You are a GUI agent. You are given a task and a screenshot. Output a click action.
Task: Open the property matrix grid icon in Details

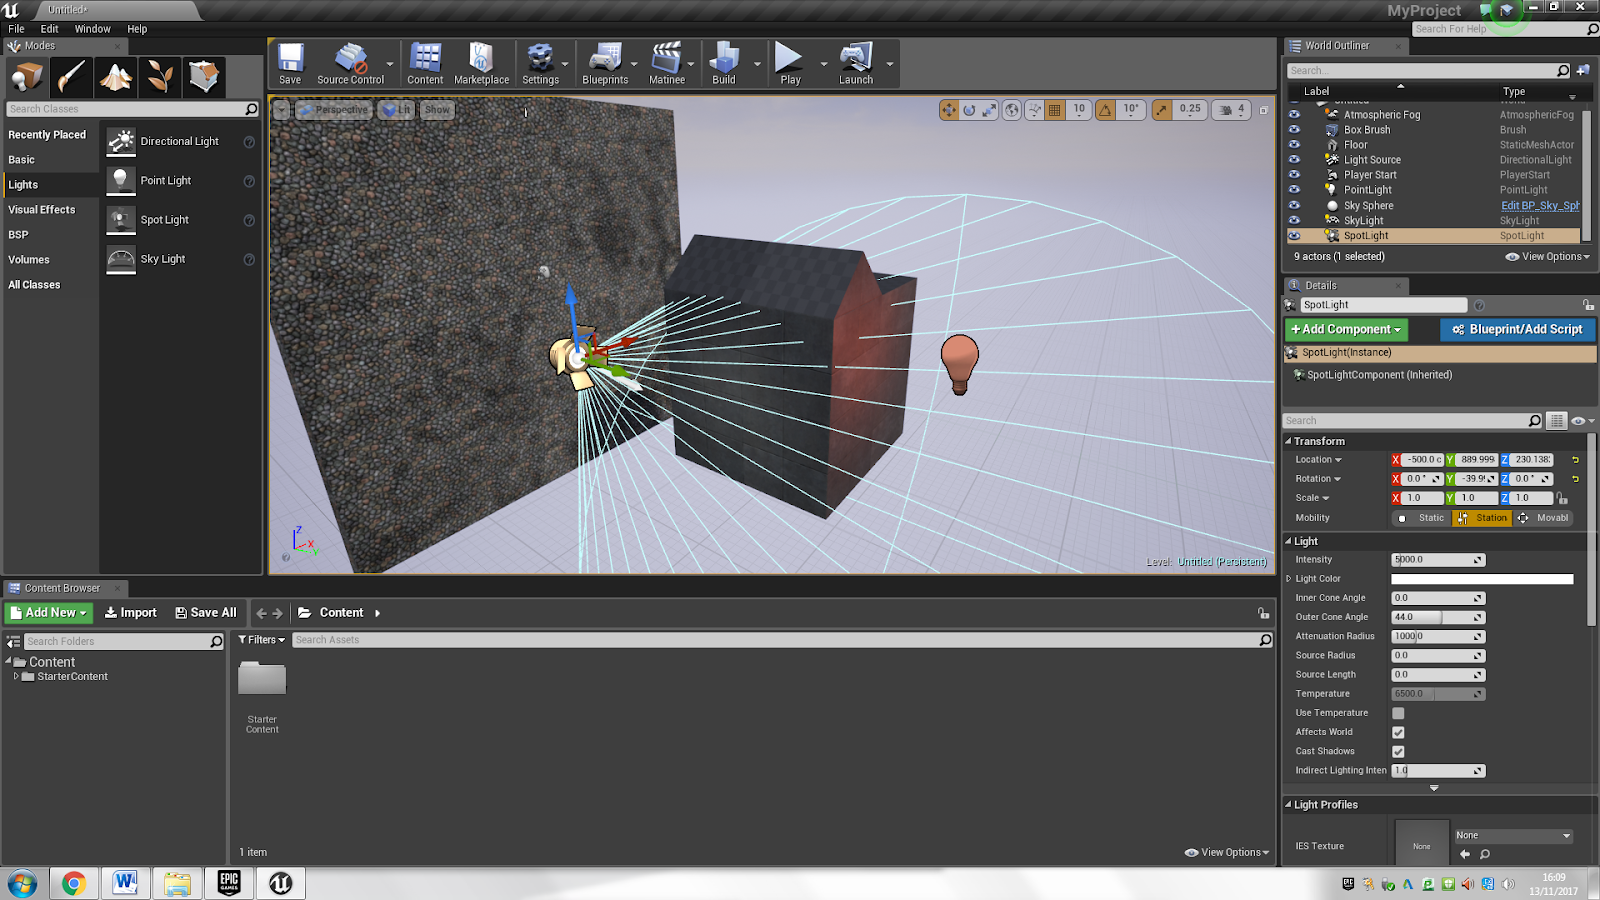coord(1557,421)
